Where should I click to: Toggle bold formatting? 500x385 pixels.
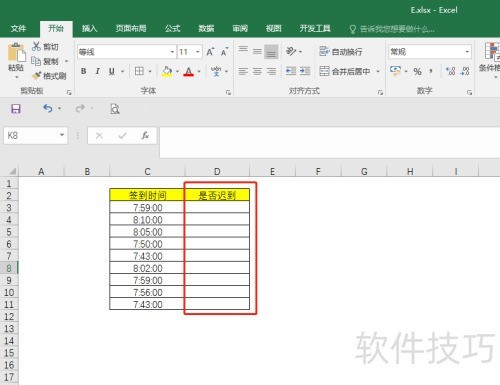point(83,71)
